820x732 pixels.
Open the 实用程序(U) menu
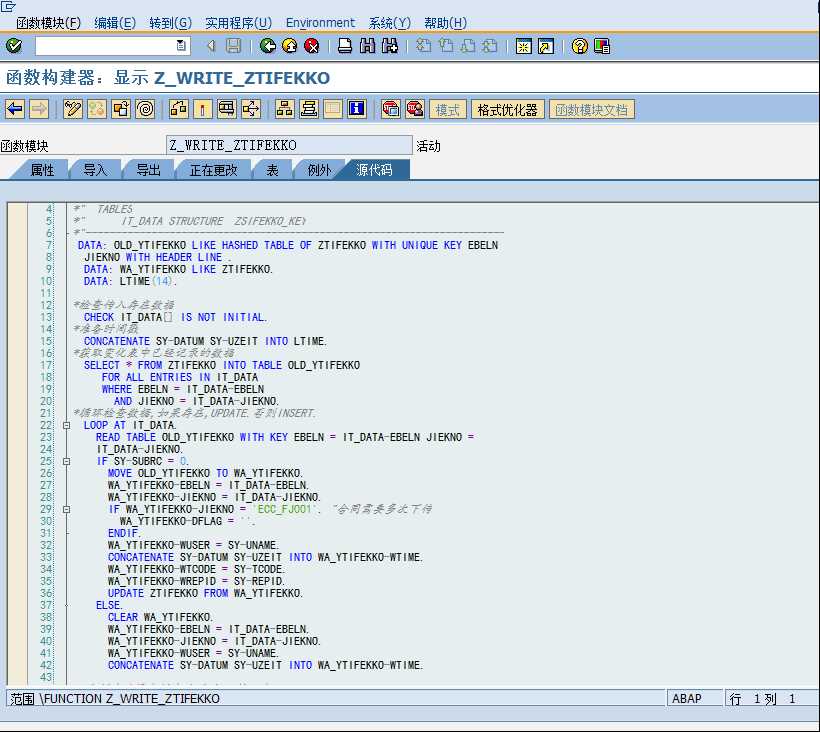tap(238, 23)
